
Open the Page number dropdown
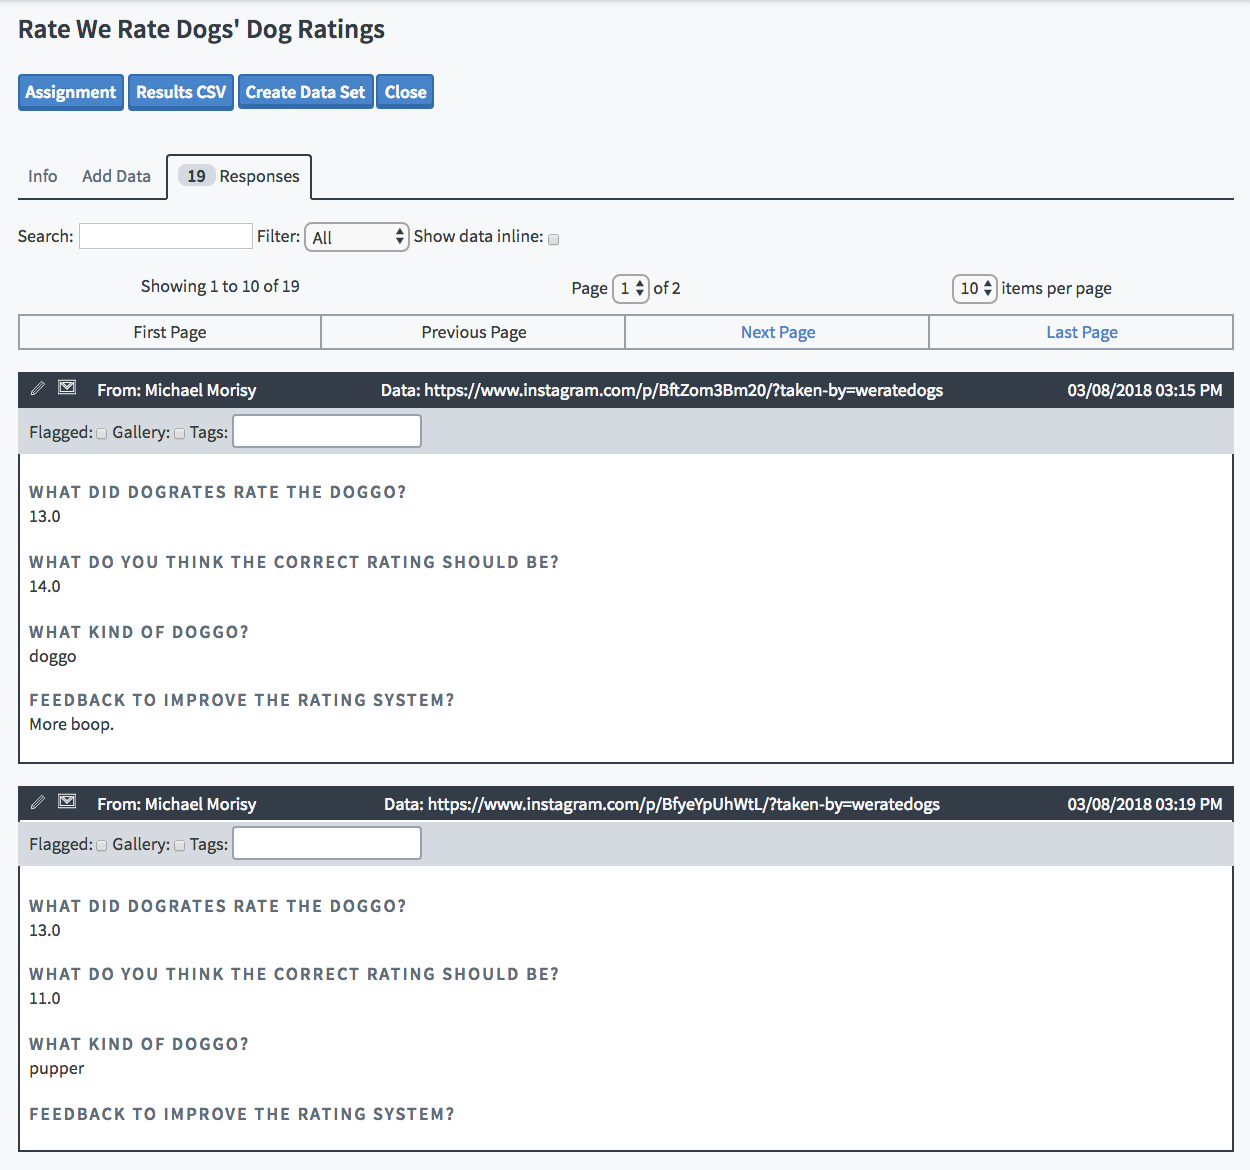tap(631, 288)
